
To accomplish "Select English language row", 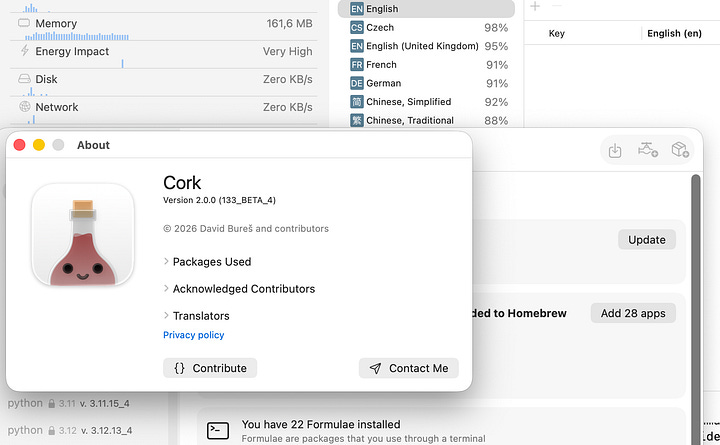I will pos(426,9).
